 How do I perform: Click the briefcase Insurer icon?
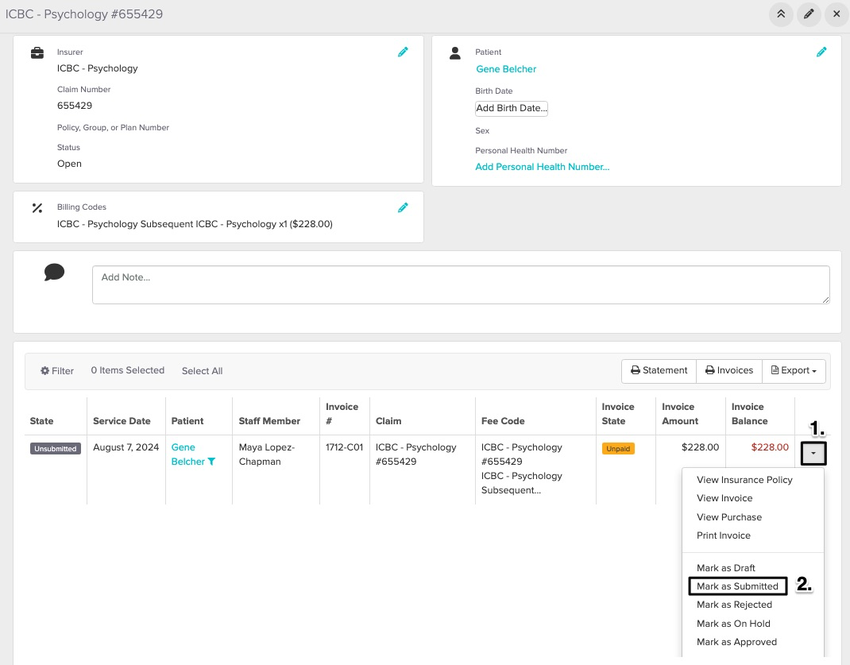37,53
